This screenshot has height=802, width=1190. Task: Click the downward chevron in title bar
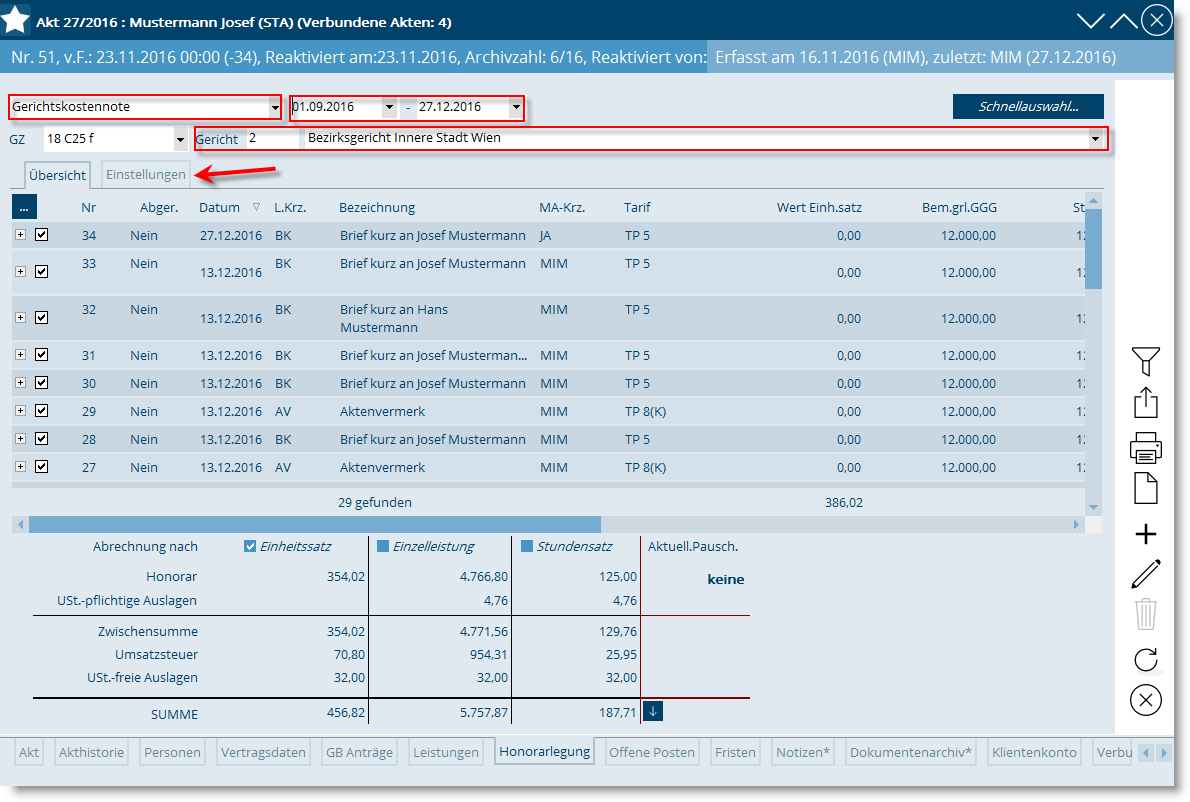pyautogui.click(x=1091, y=21)
